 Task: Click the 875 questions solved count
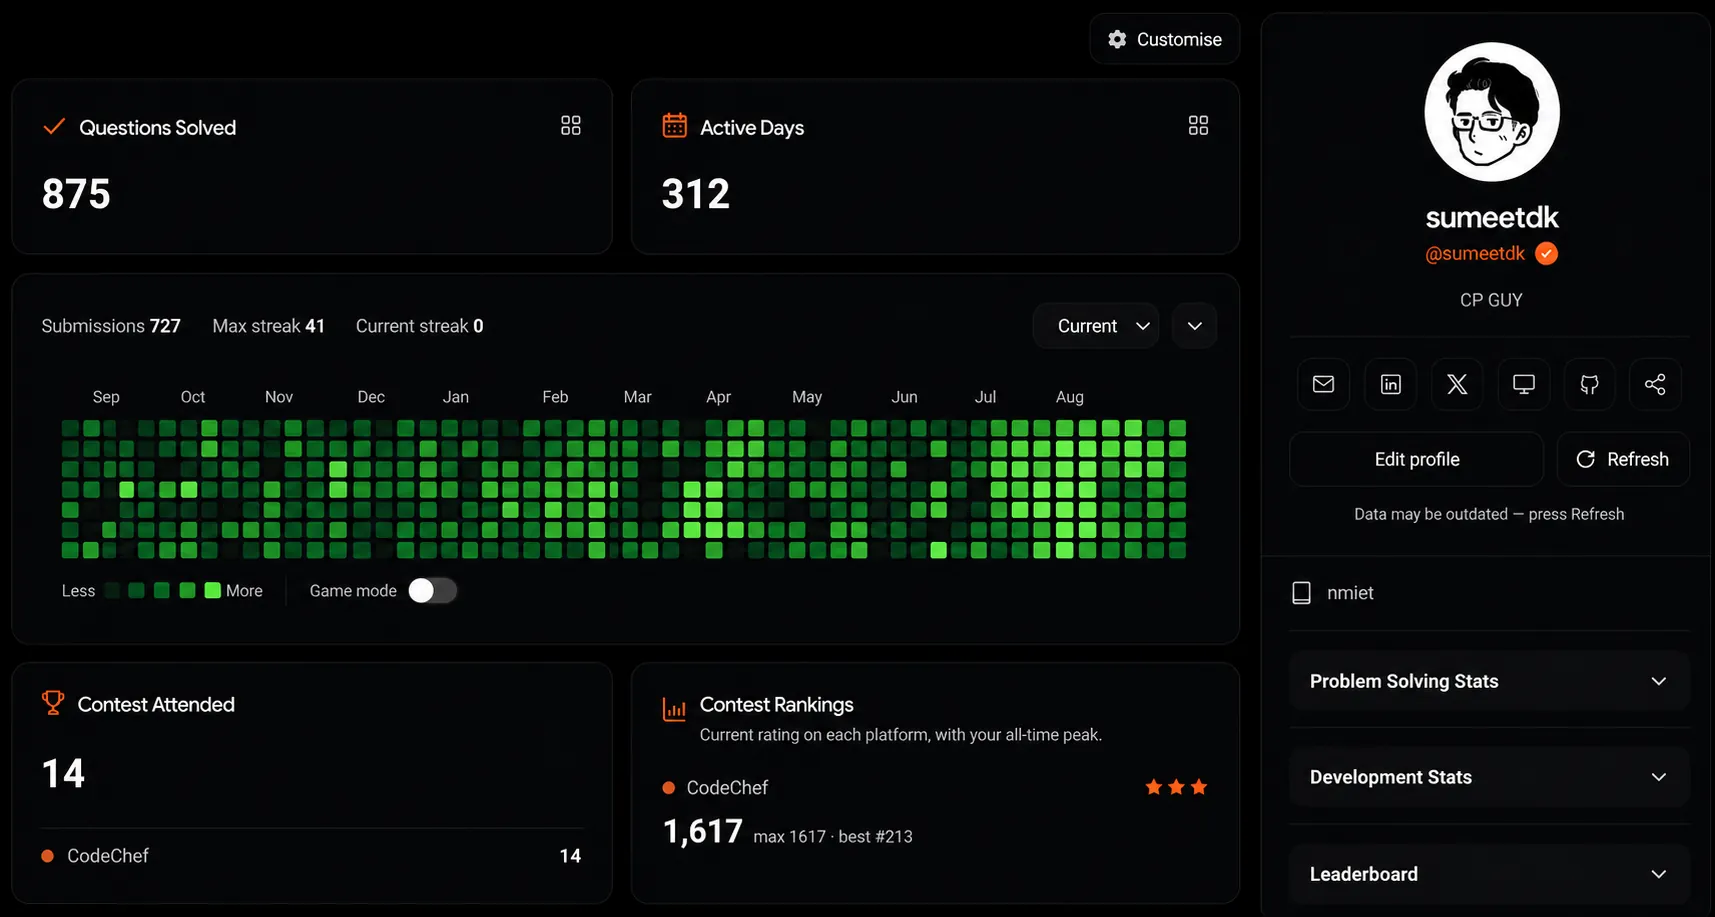[76, 194]
